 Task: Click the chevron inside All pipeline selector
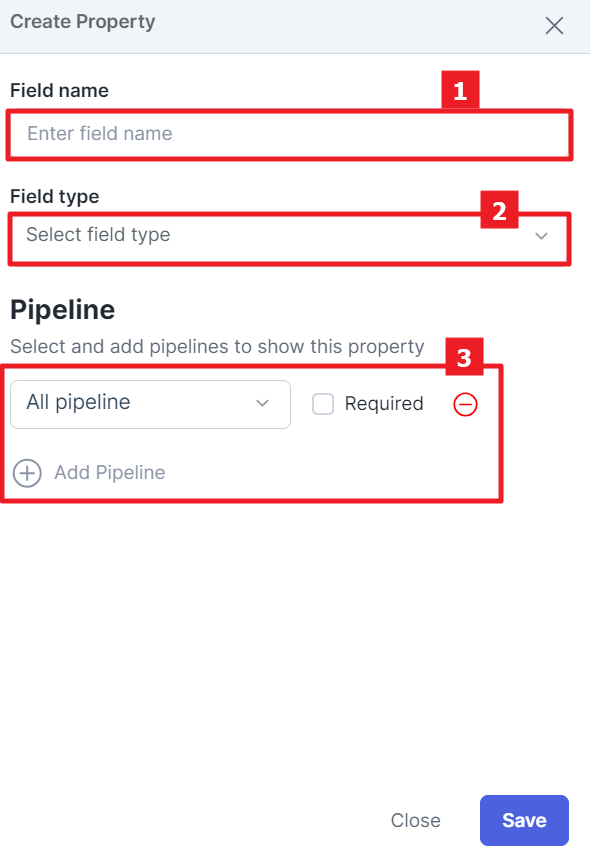pyautogui.click(x=263, y=403)
